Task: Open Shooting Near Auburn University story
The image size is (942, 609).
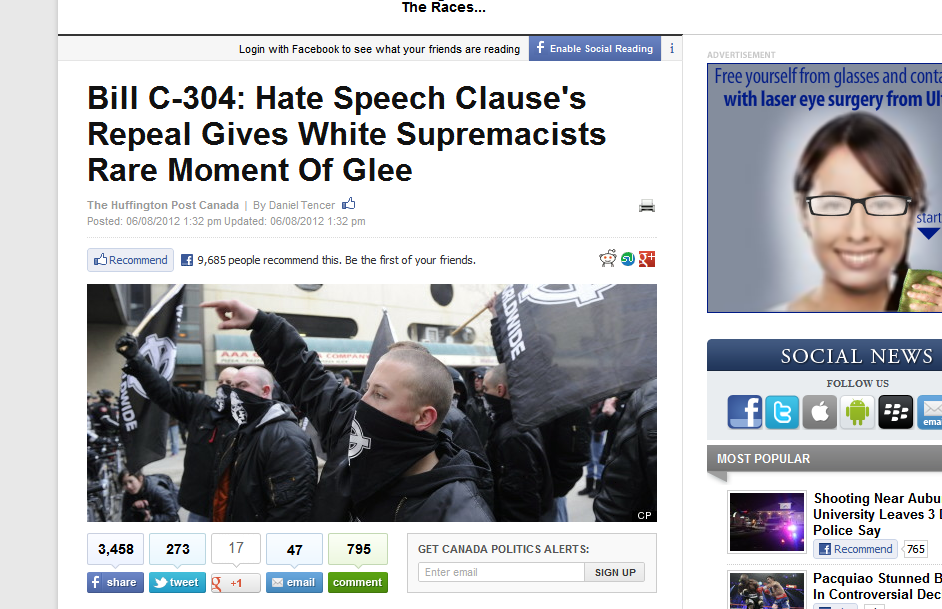Action: pos(877,514)
